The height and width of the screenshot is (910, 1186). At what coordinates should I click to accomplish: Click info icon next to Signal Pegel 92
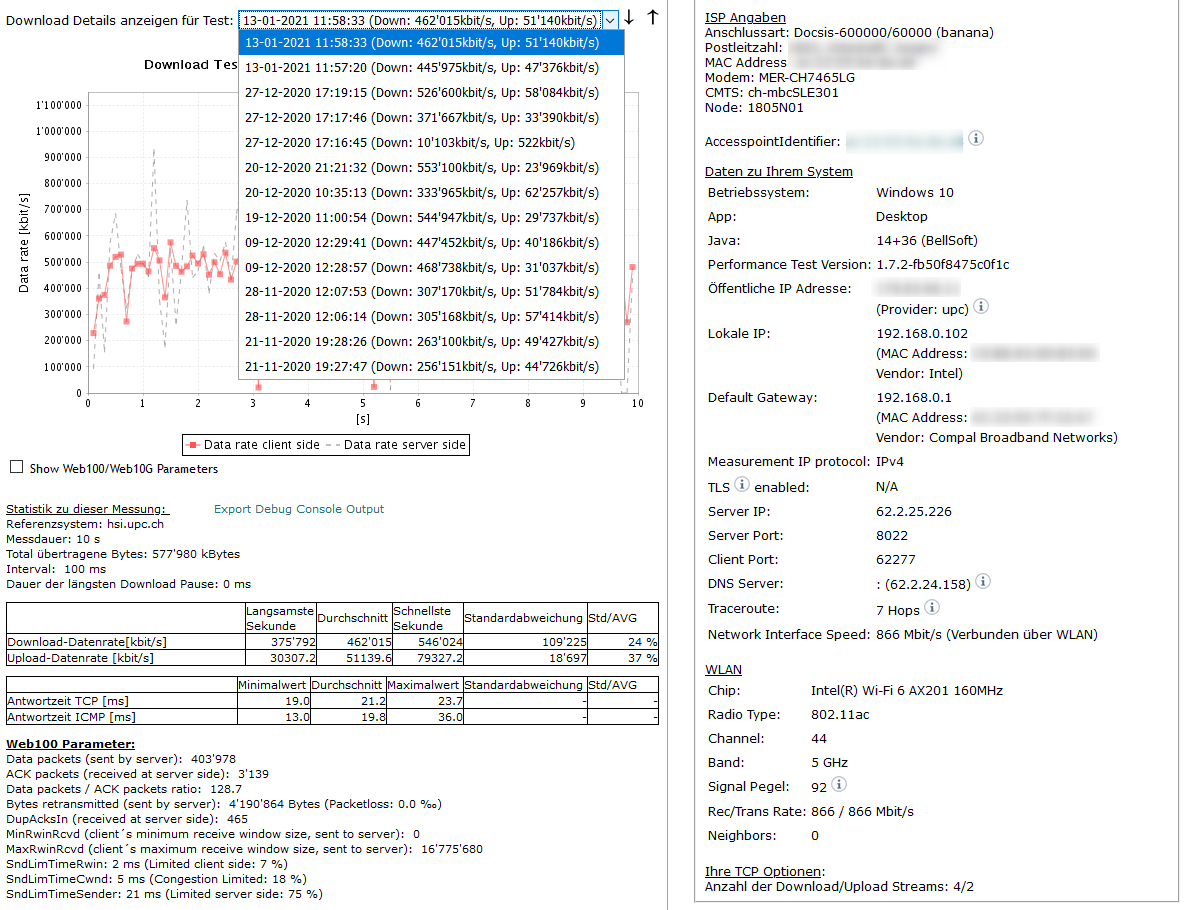(x=839, y=784)
